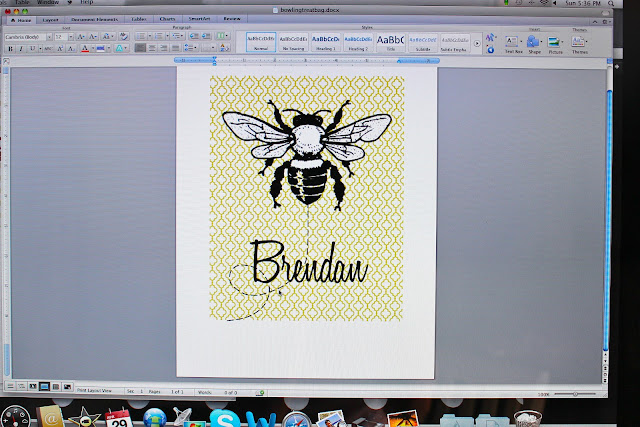Screen dimensions: 640x427
Task: Apply the Title style
Action: [391, 42]
